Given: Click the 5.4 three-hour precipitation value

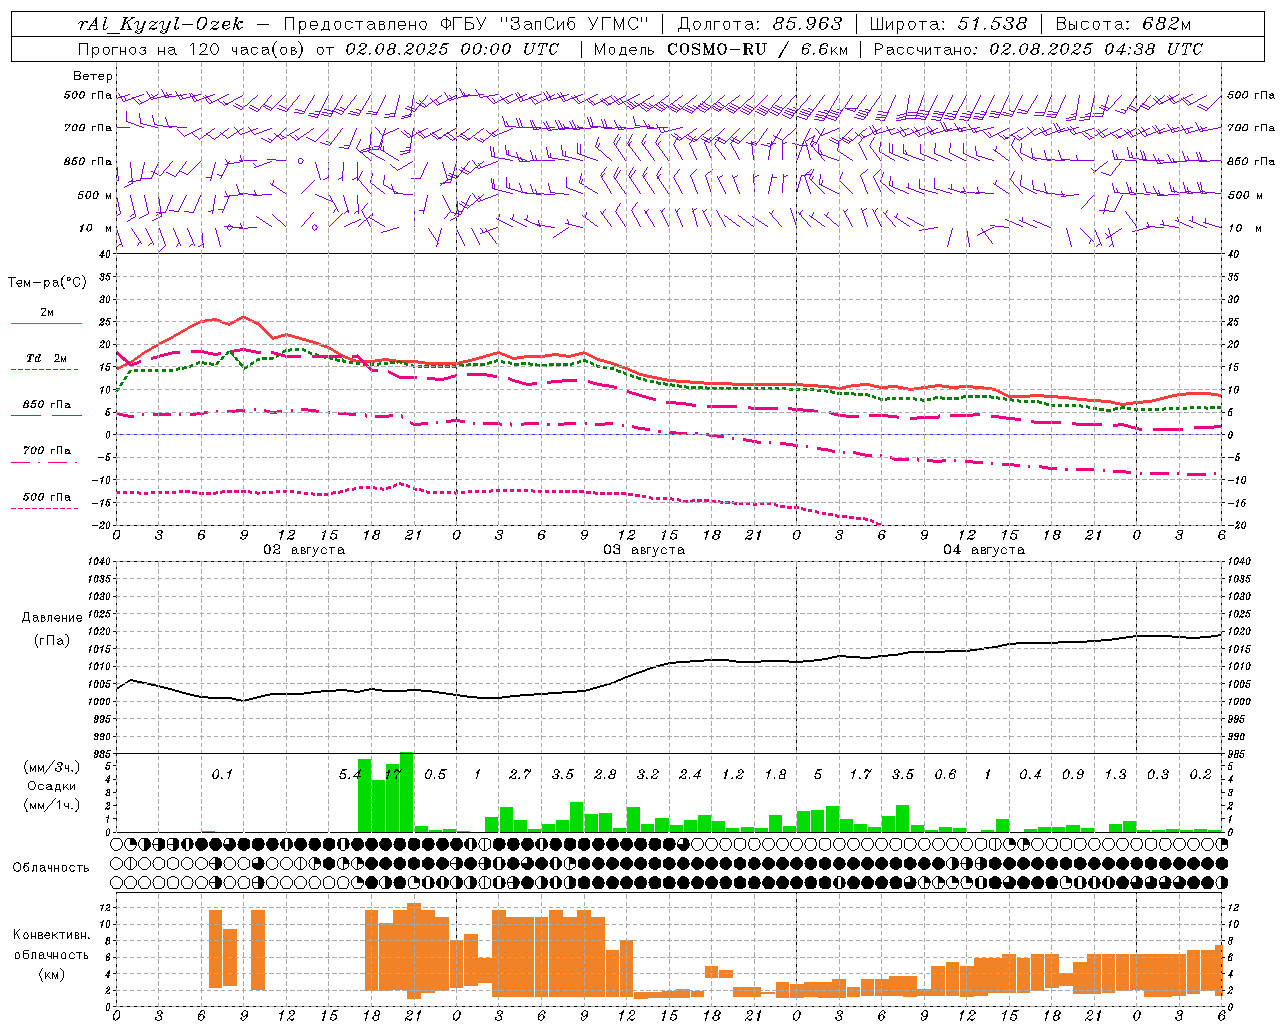Looking at the screenshot, I should coord(349,774).
